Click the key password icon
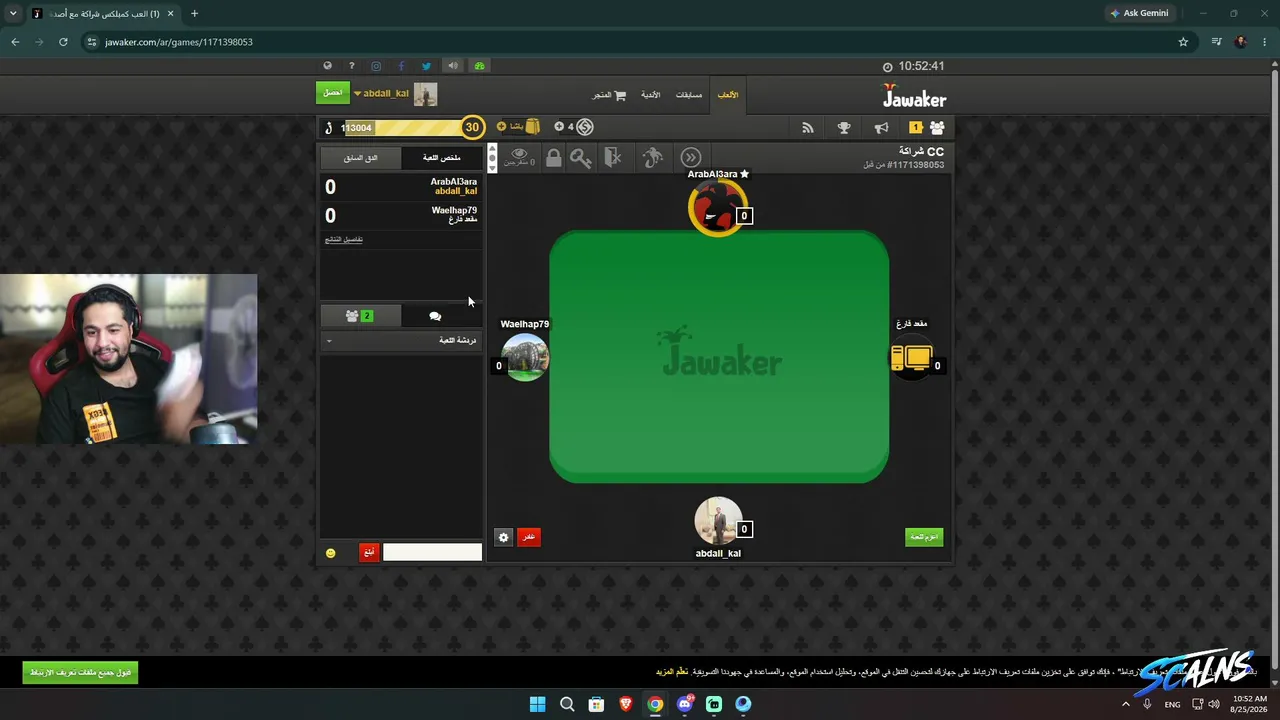1280x720 pixels. pyautogui.click(x=580, y=157)
